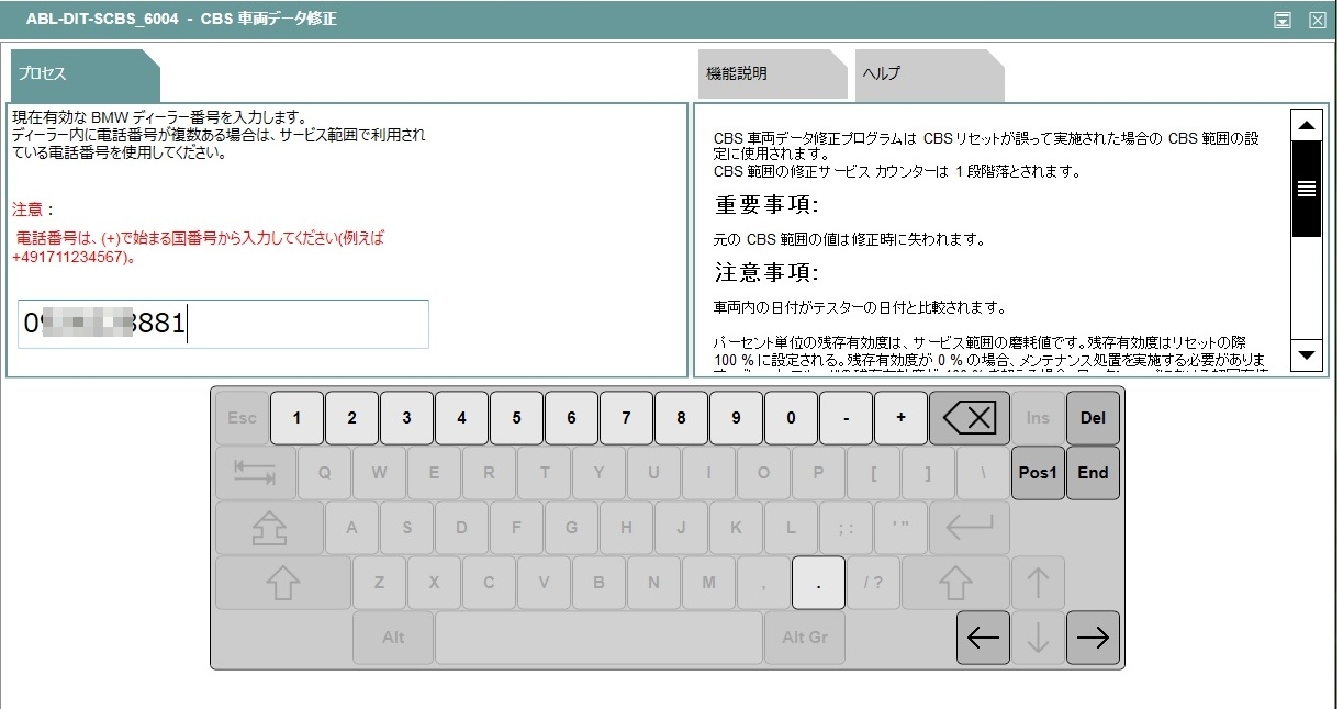Click the 重要事項 heading text

coord(767,206)
